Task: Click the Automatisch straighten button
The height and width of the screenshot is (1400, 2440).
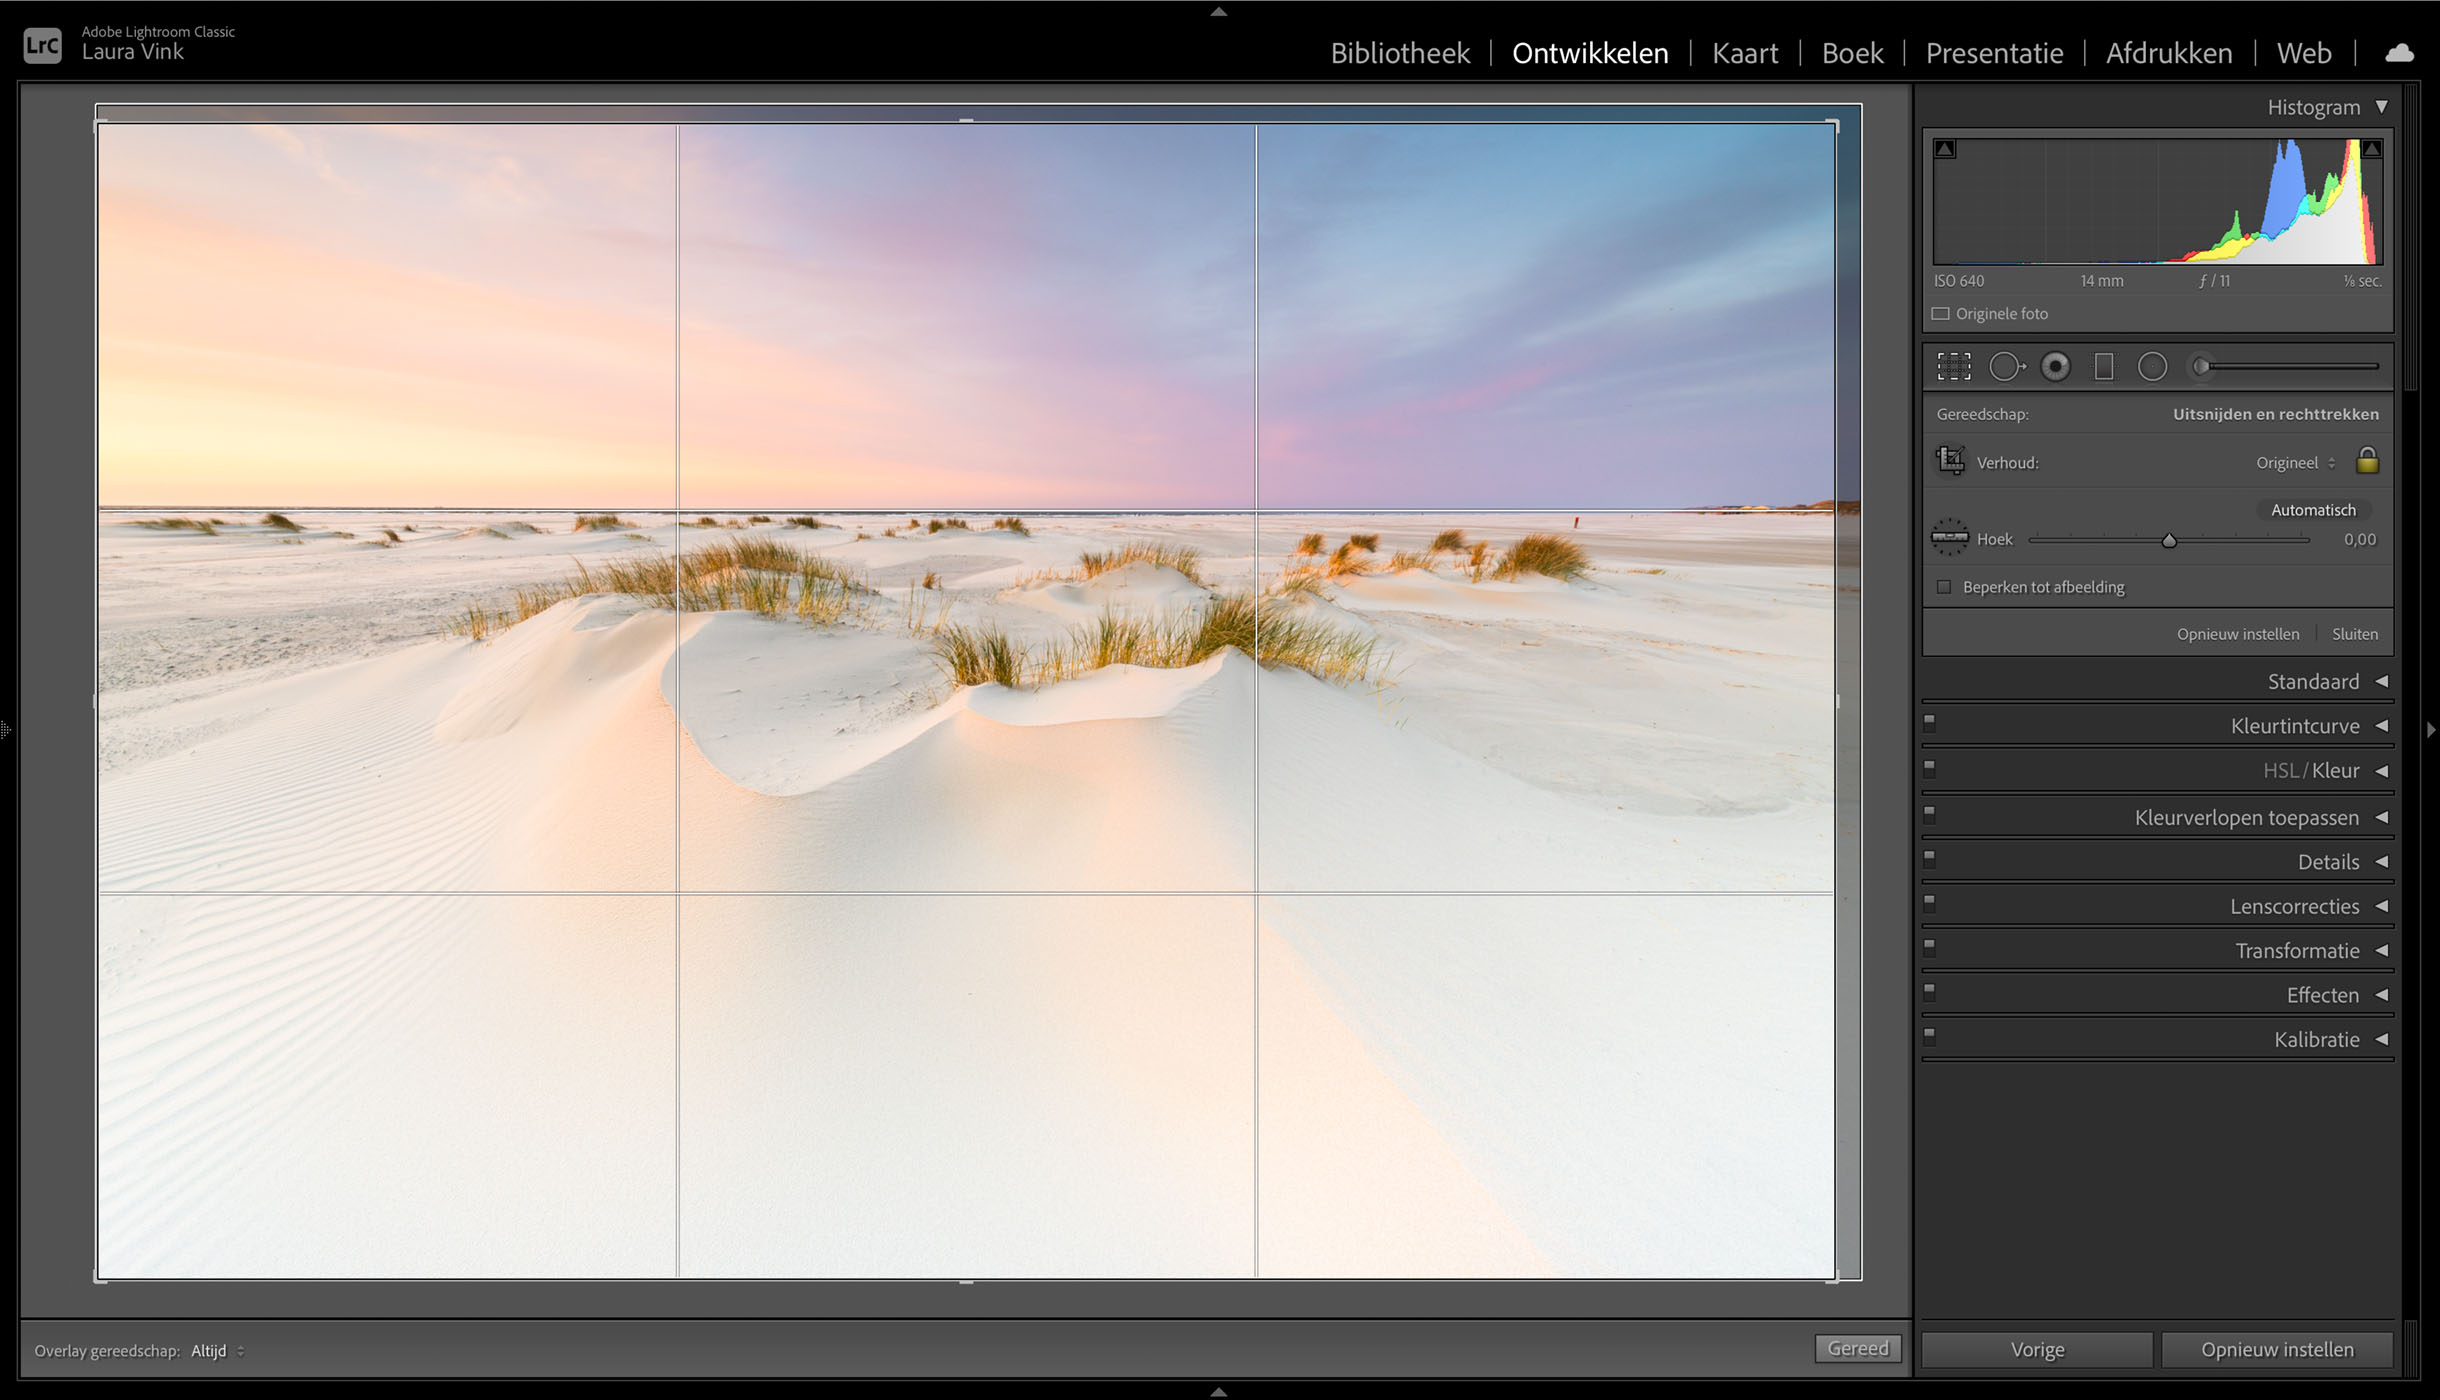Action: (2312, 510)
